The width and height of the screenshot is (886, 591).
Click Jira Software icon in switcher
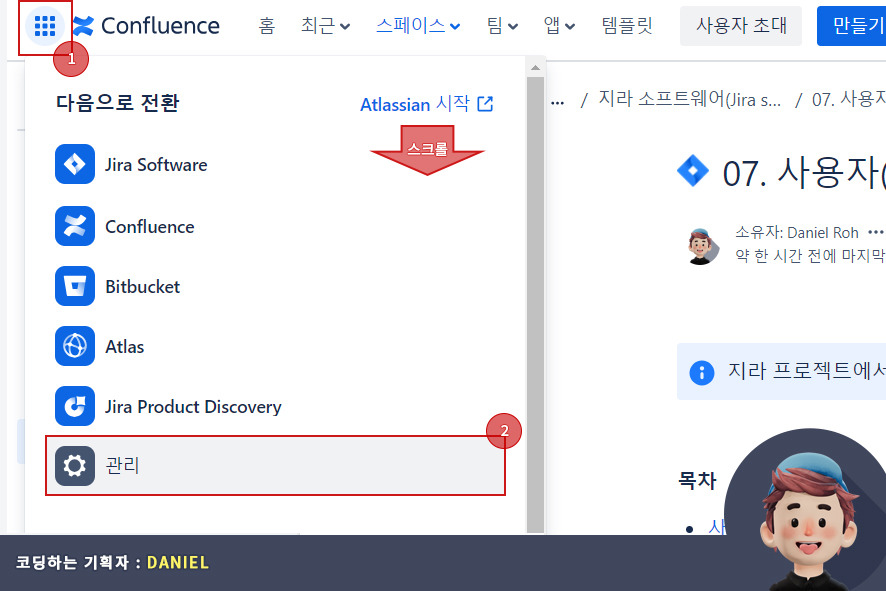tap(75, 164)
